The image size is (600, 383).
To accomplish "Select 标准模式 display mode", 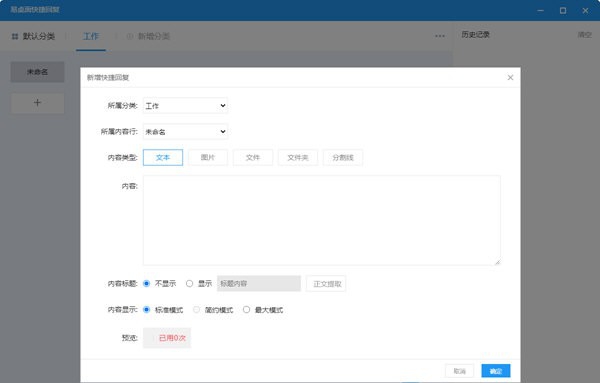I will [146, 310].
